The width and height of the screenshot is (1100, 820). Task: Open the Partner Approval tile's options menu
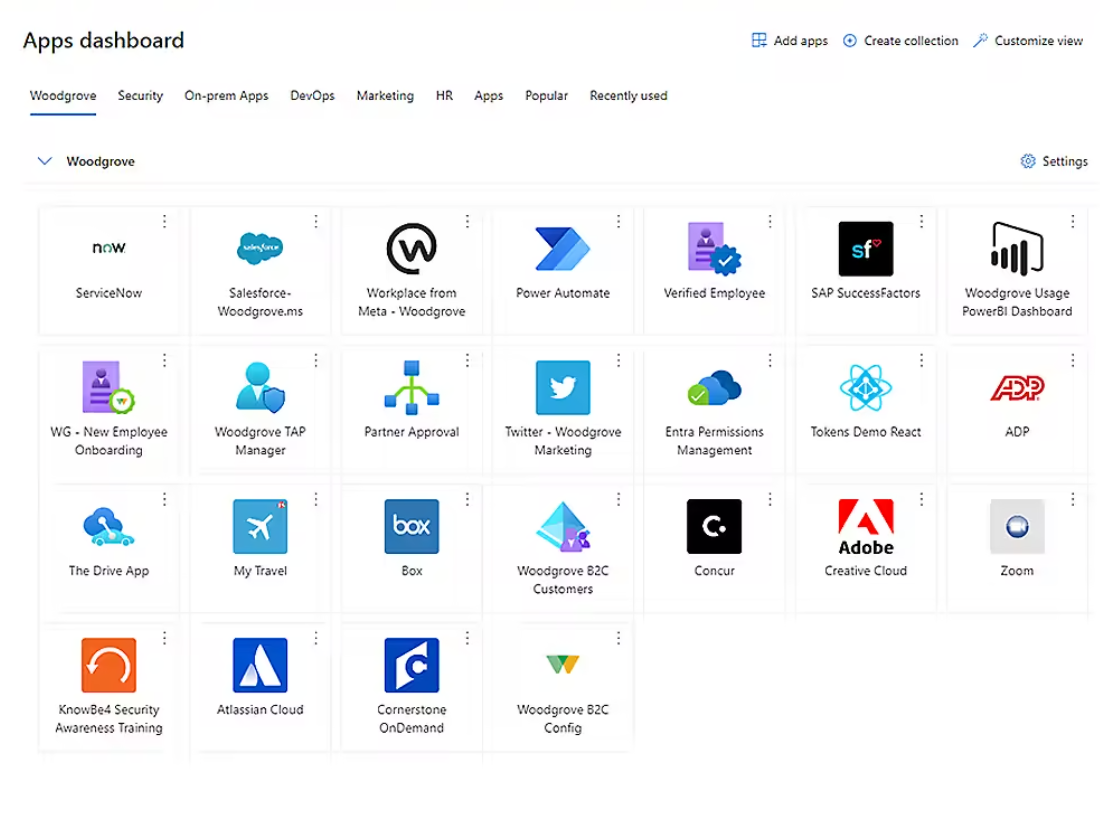pyautogui.click(x=467, y=361)
